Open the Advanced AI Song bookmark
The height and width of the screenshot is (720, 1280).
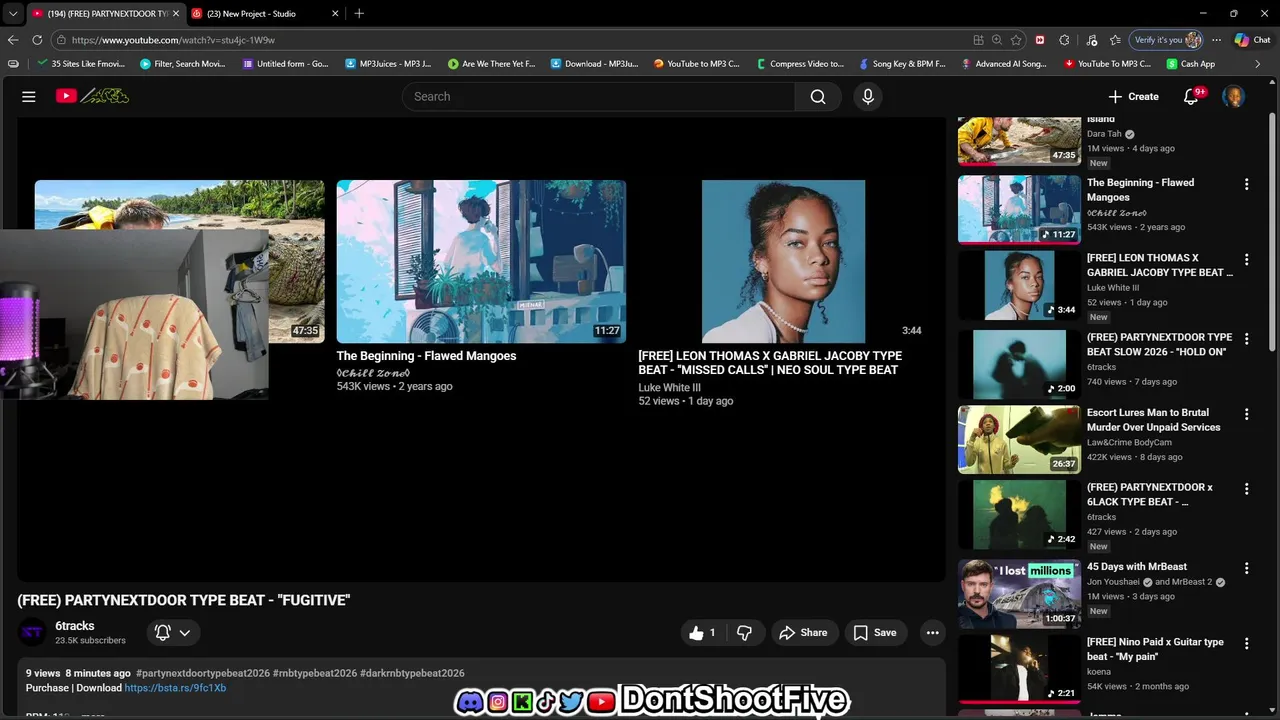(1004, 64)
